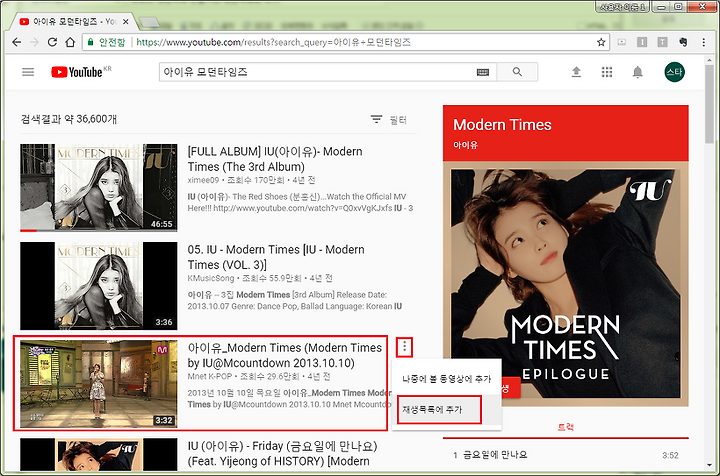
Task: Click the 트랙 tracks heading
Action: 565,427
